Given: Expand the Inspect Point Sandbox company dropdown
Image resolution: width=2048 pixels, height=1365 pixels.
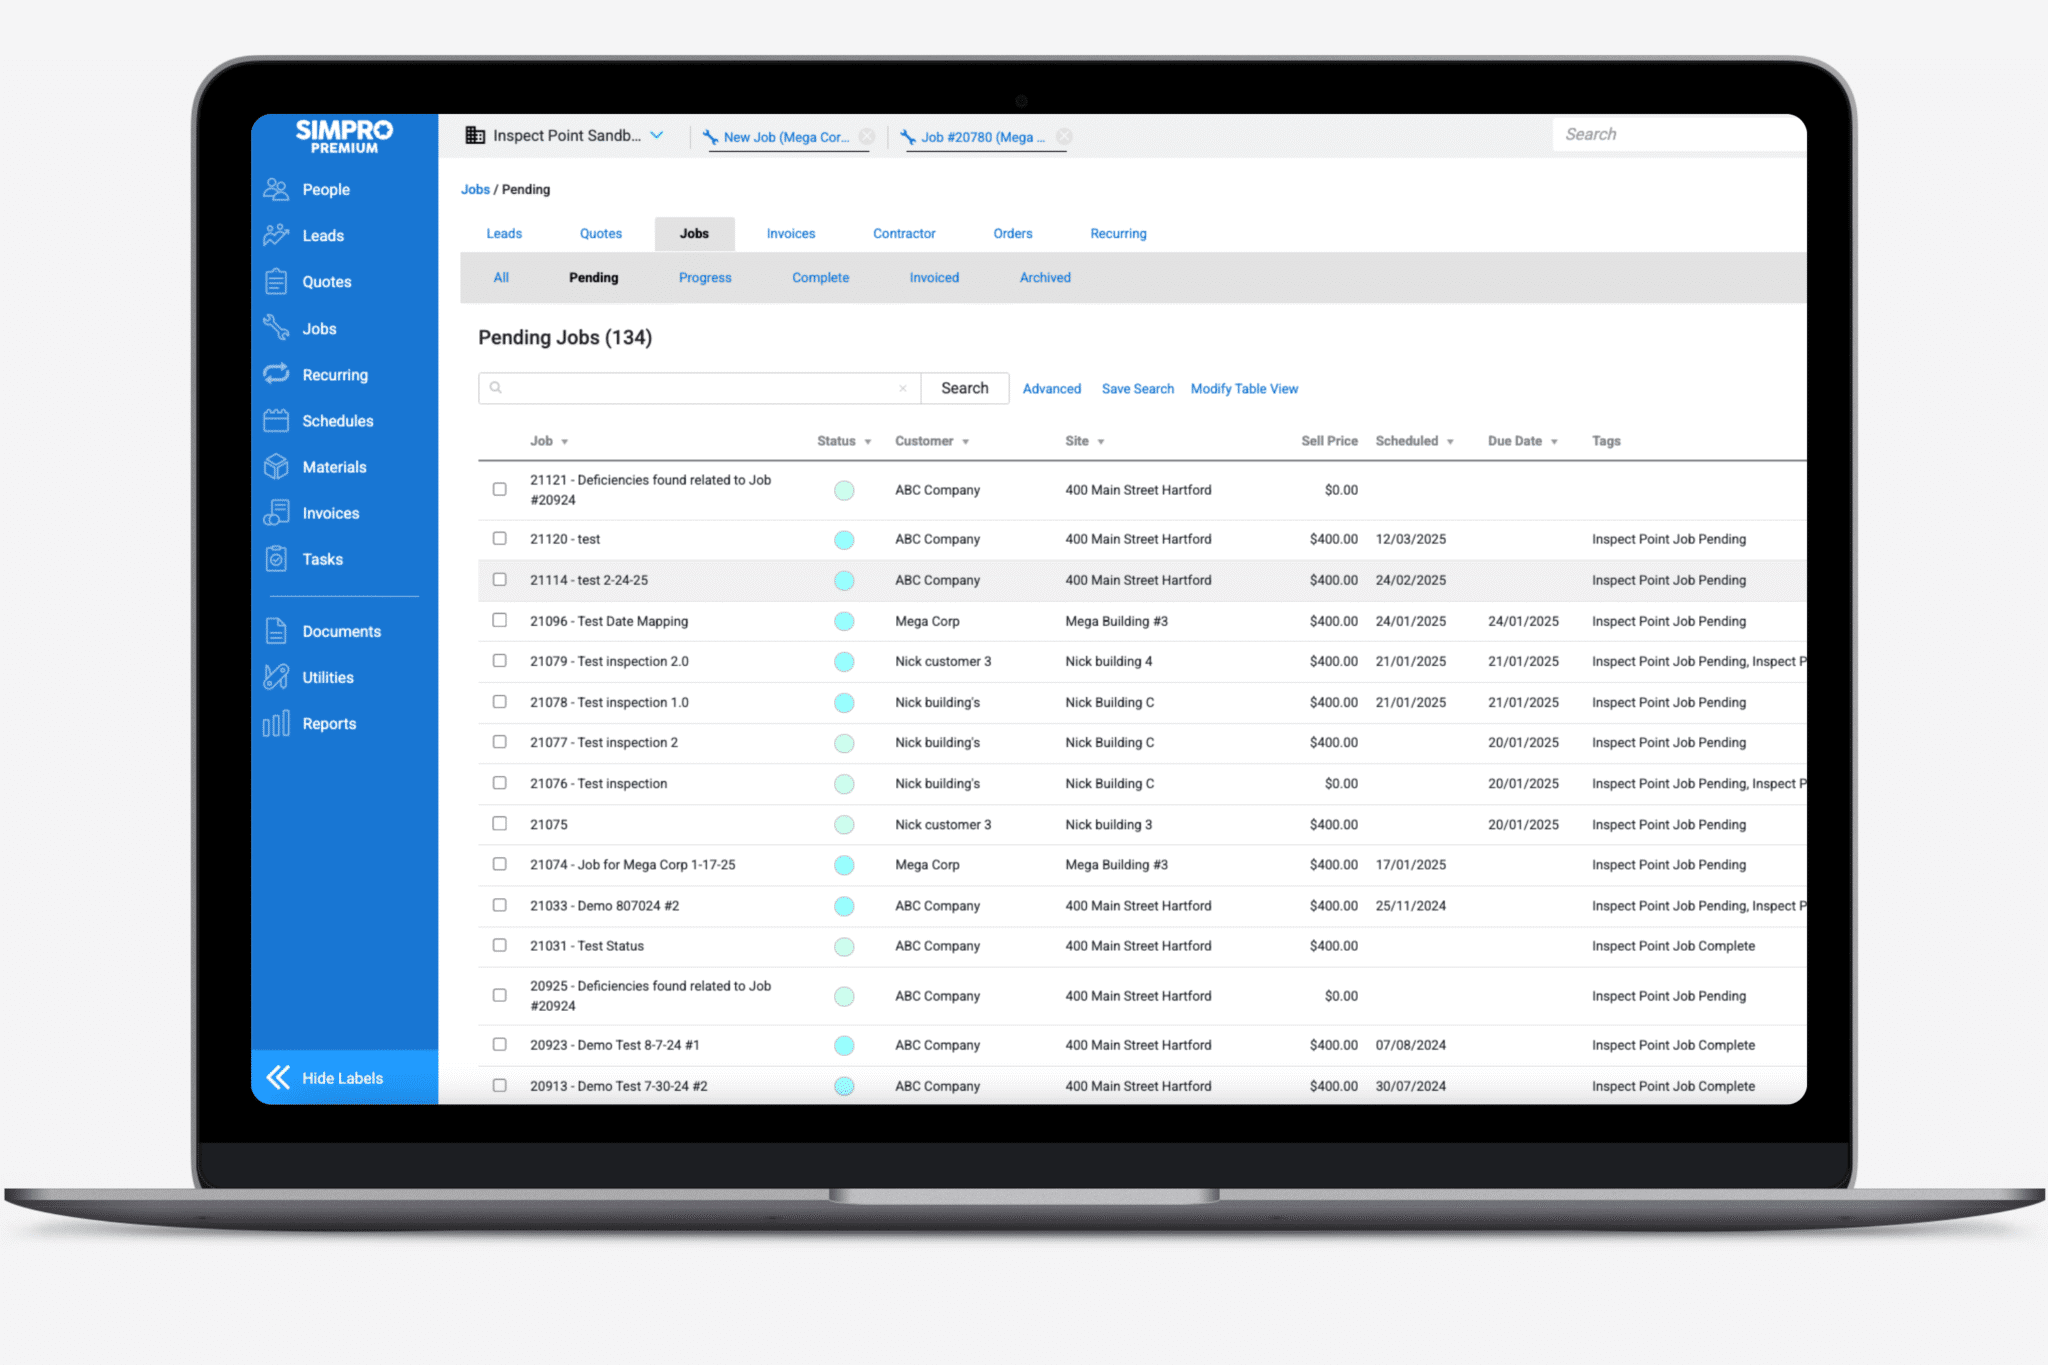Looking at the screenshot, I should click(657, 136).
